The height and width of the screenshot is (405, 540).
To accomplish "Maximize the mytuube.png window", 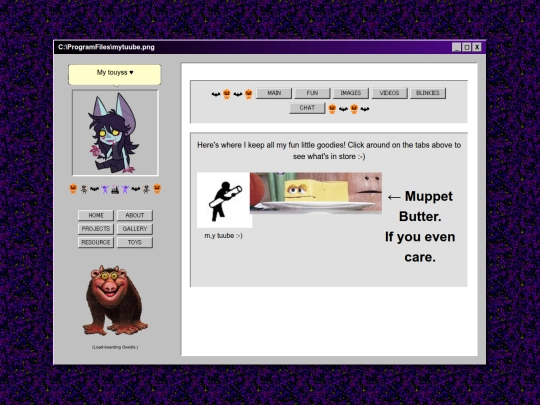I will (467, 47).
